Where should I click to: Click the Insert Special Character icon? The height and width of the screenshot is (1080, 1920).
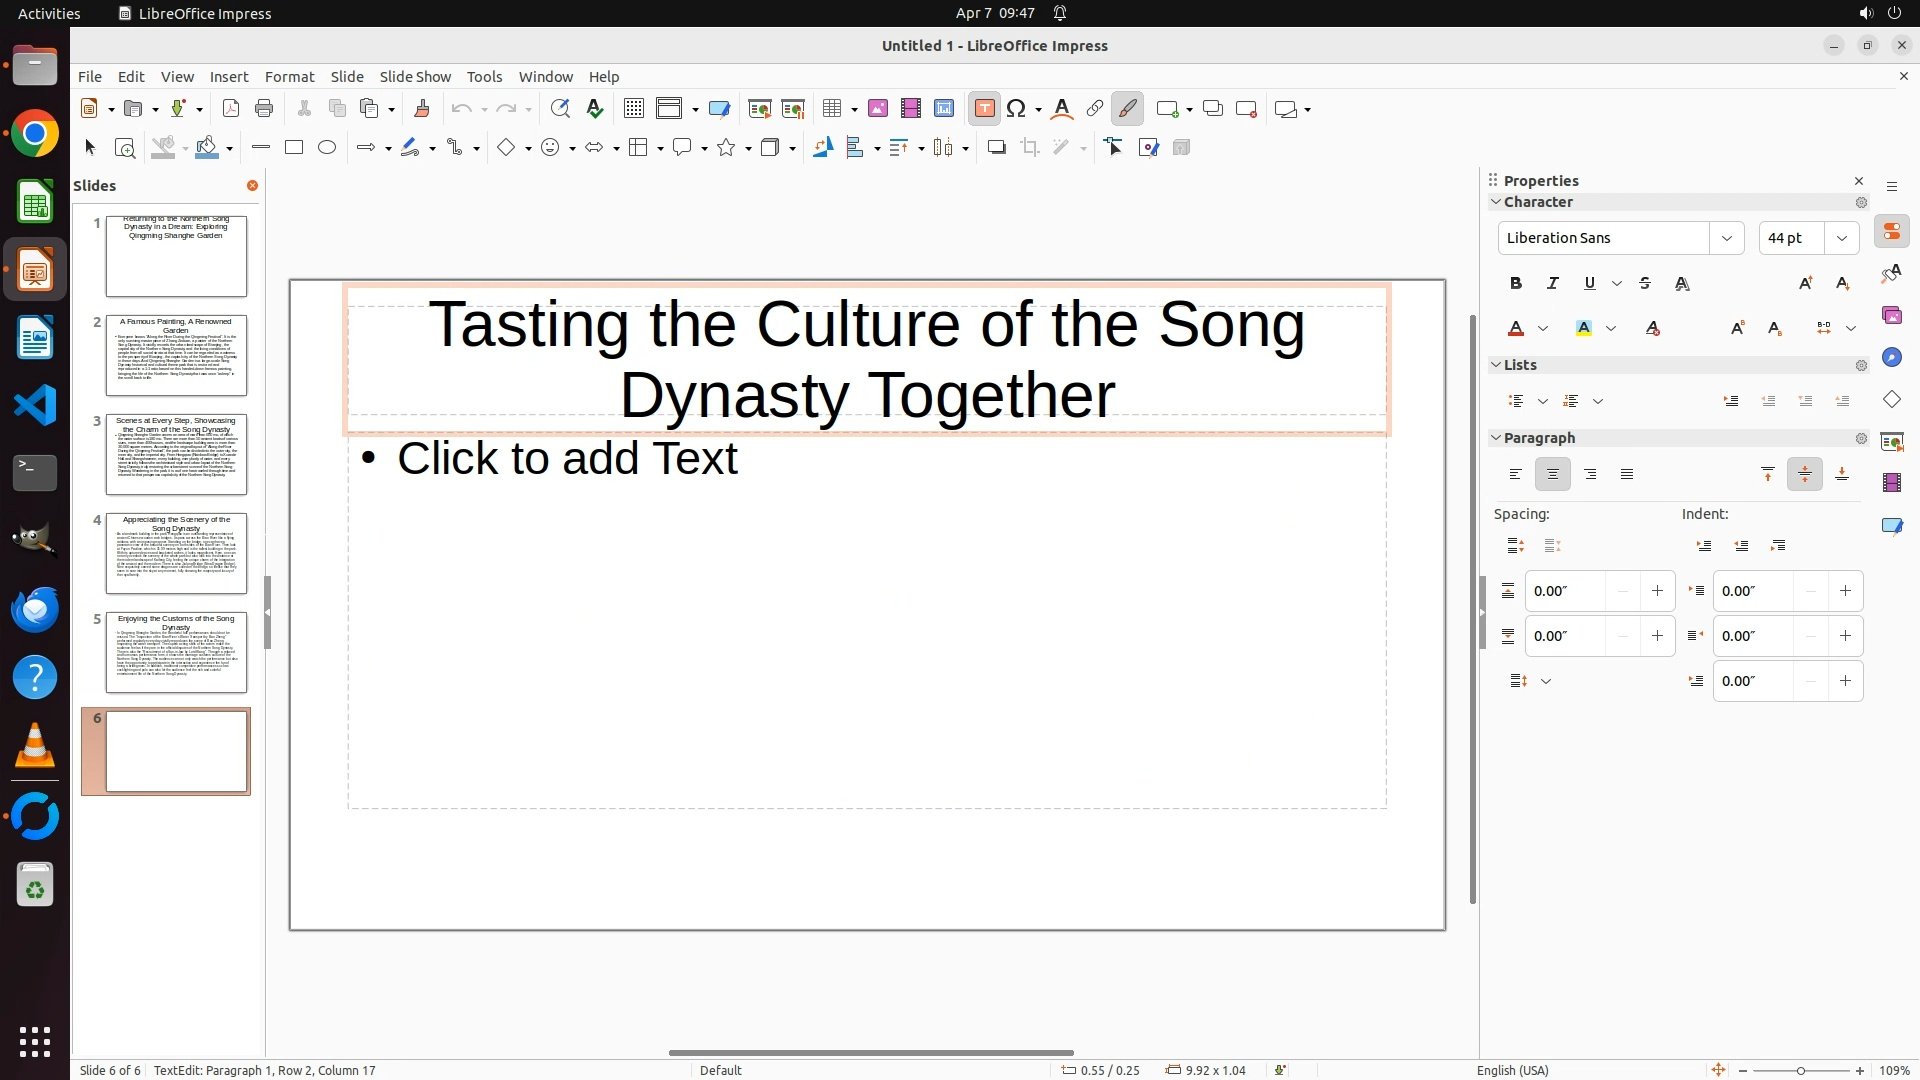1017,109
